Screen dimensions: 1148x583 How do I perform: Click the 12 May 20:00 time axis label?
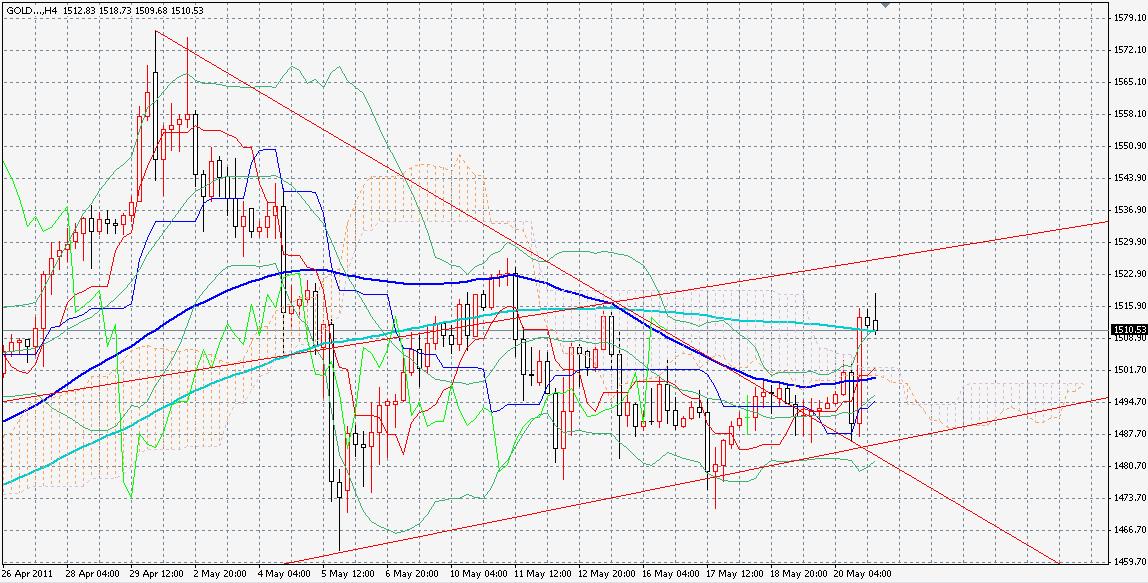[x=605, y=573]
